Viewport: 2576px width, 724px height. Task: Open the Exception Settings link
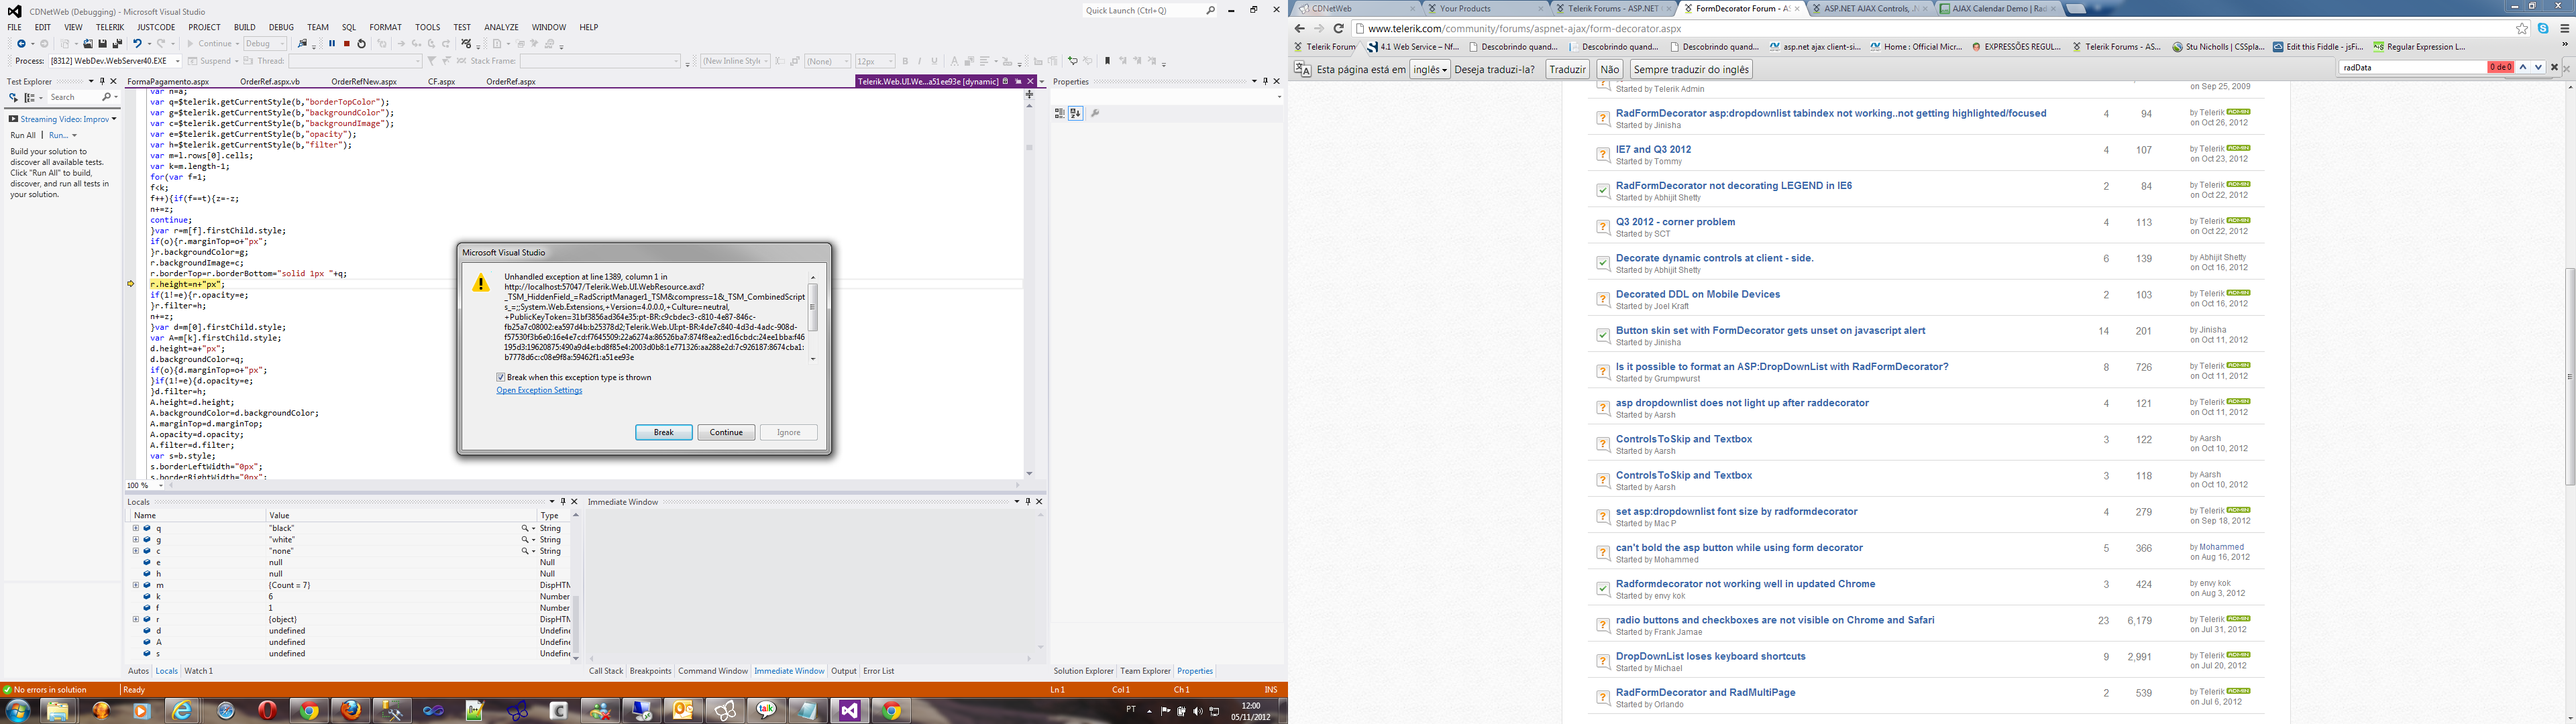click(539, 391)
